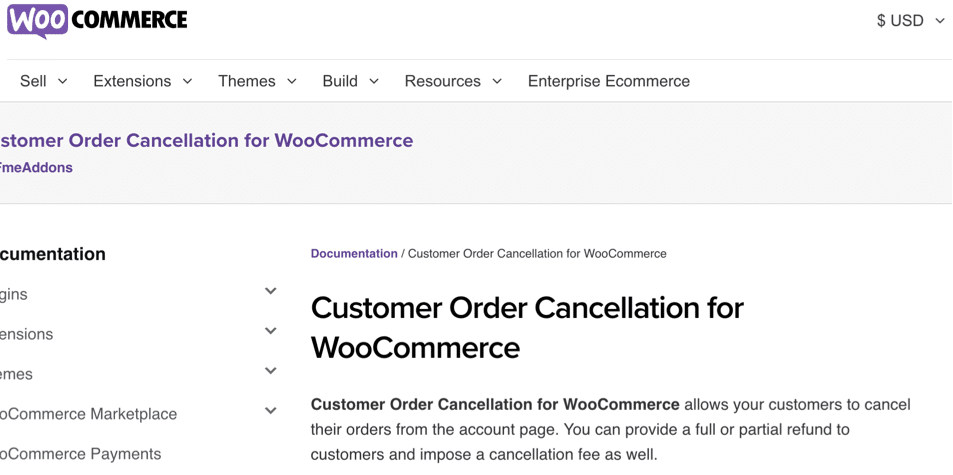Open the Themes navigation menu
Screen dimensions: 953x475
pyautogui.click(x=258, y=81)
